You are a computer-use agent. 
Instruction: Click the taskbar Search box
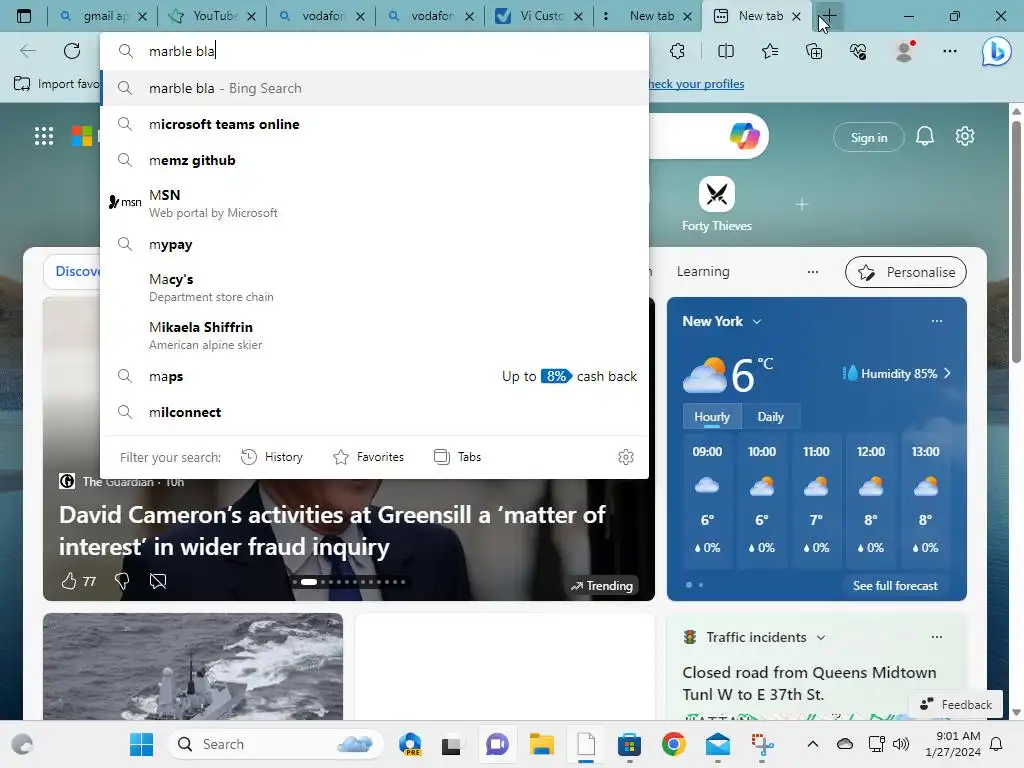275,744
